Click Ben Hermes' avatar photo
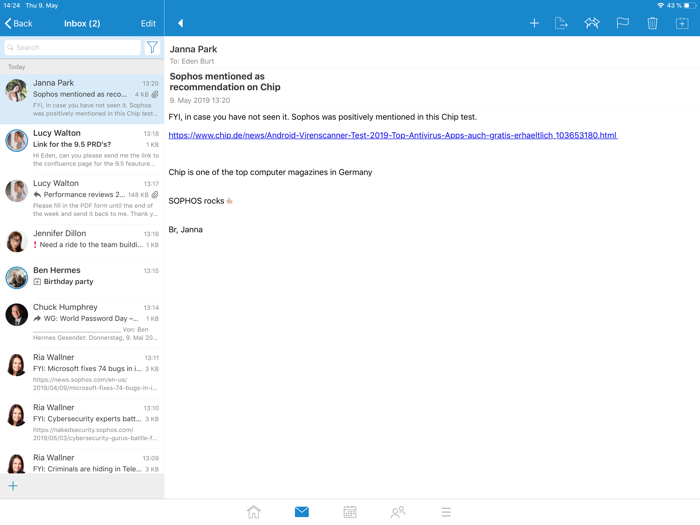700x525 pixels. point(17,278)
